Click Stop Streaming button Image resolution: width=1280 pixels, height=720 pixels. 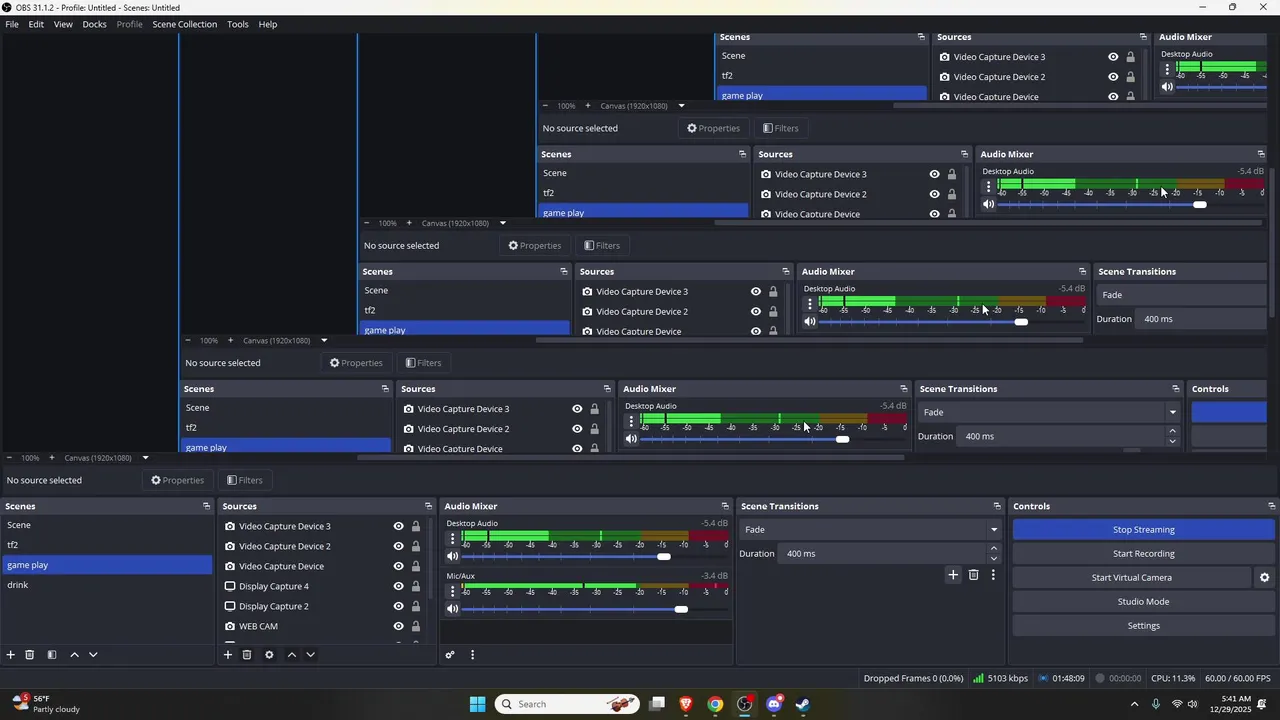coord(1143,530)
